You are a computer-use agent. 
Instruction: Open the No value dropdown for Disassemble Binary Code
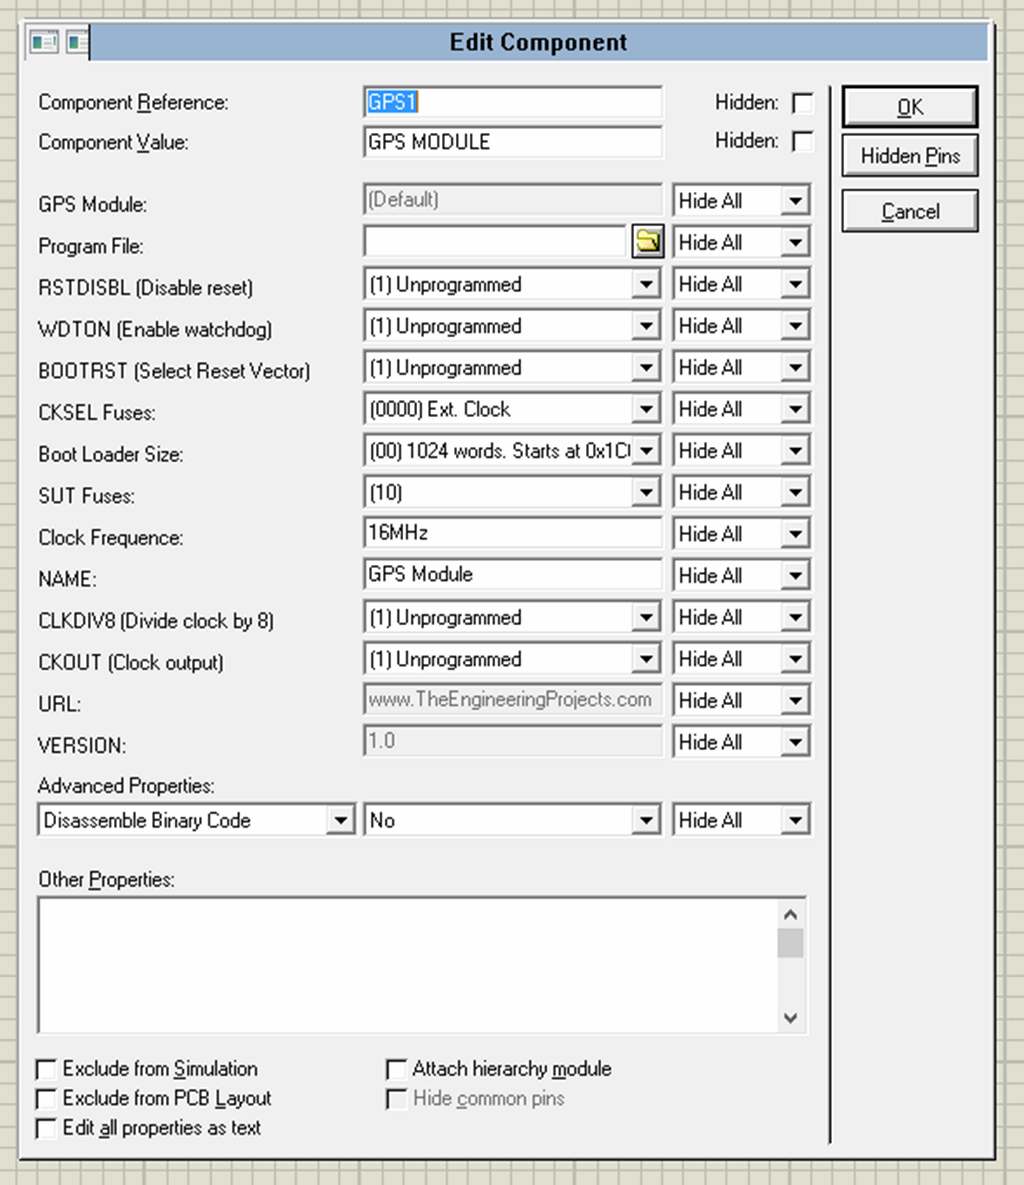(647, 819)
